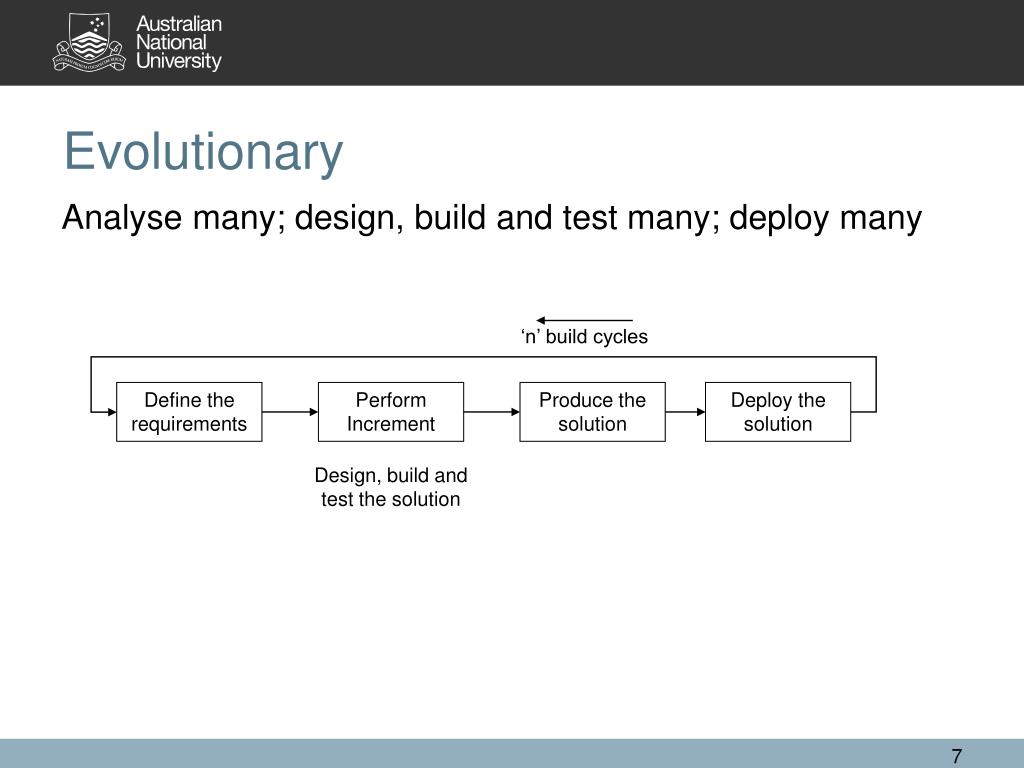Select the 'Perform Increment' box
The width and height of the screenshot is (1024, 768).
click(391, 412)
